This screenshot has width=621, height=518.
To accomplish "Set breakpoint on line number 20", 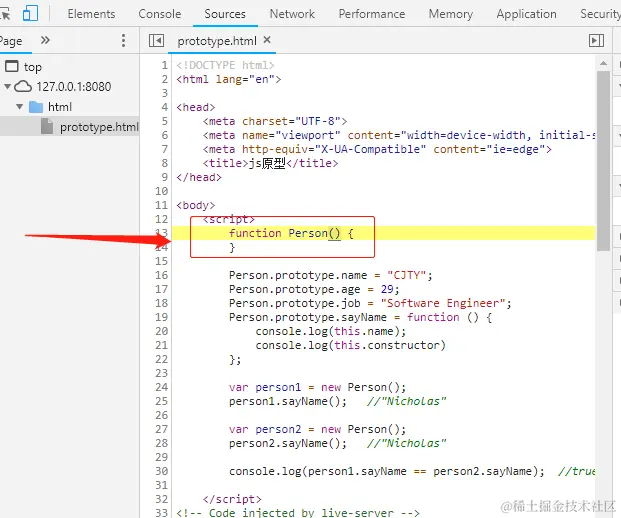I will (162, 331).
